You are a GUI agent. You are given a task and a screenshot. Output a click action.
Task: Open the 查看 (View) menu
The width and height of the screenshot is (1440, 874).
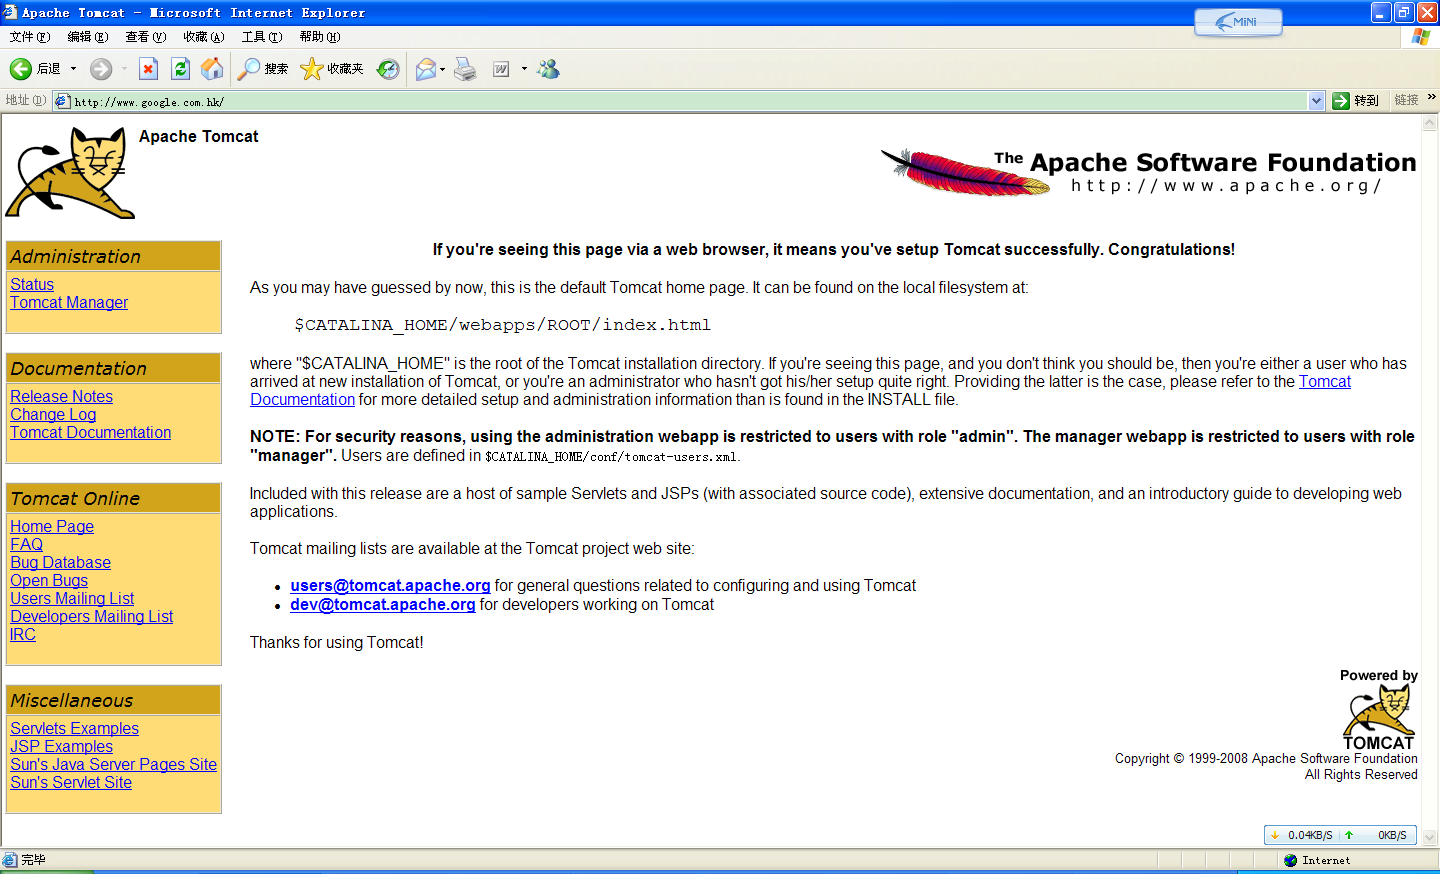click(x=146, y=37)
